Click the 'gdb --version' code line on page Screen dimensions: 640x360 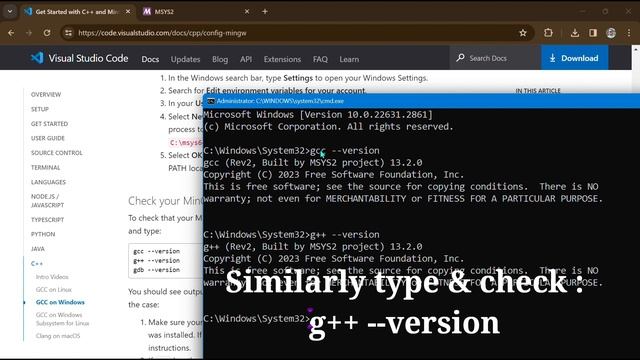tap(156, 270)
